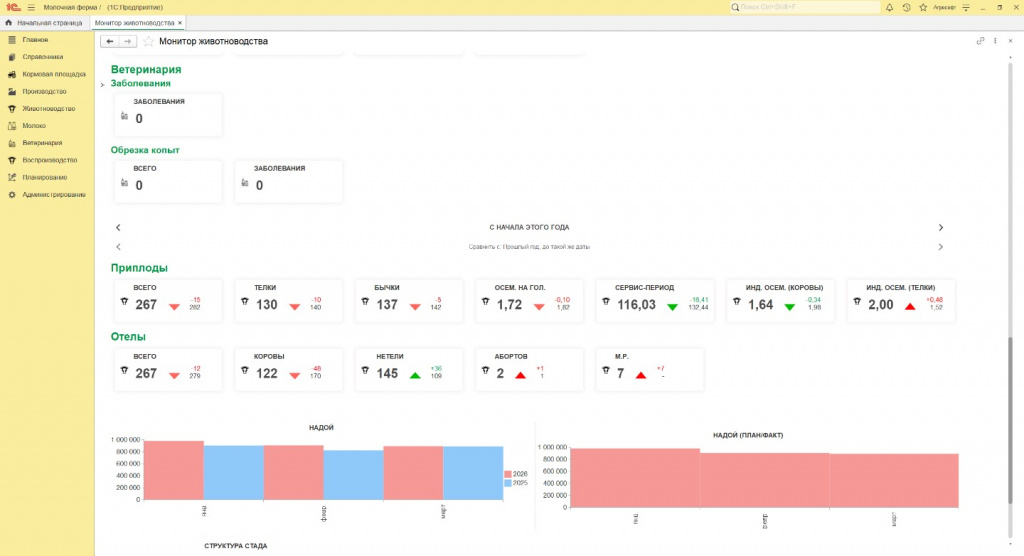The height and width of the screenshot is (556, 1024).
Task: Open Ветеринария section in sidebar
Action: [42, 142]
